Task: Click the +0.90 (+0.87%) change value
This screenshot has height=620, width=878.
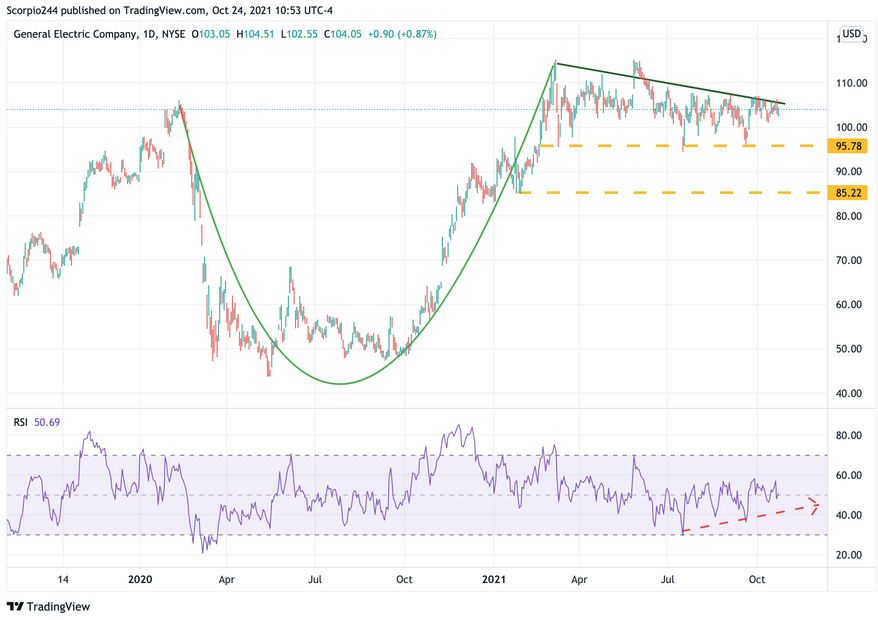Action: (x=402, y=34)
